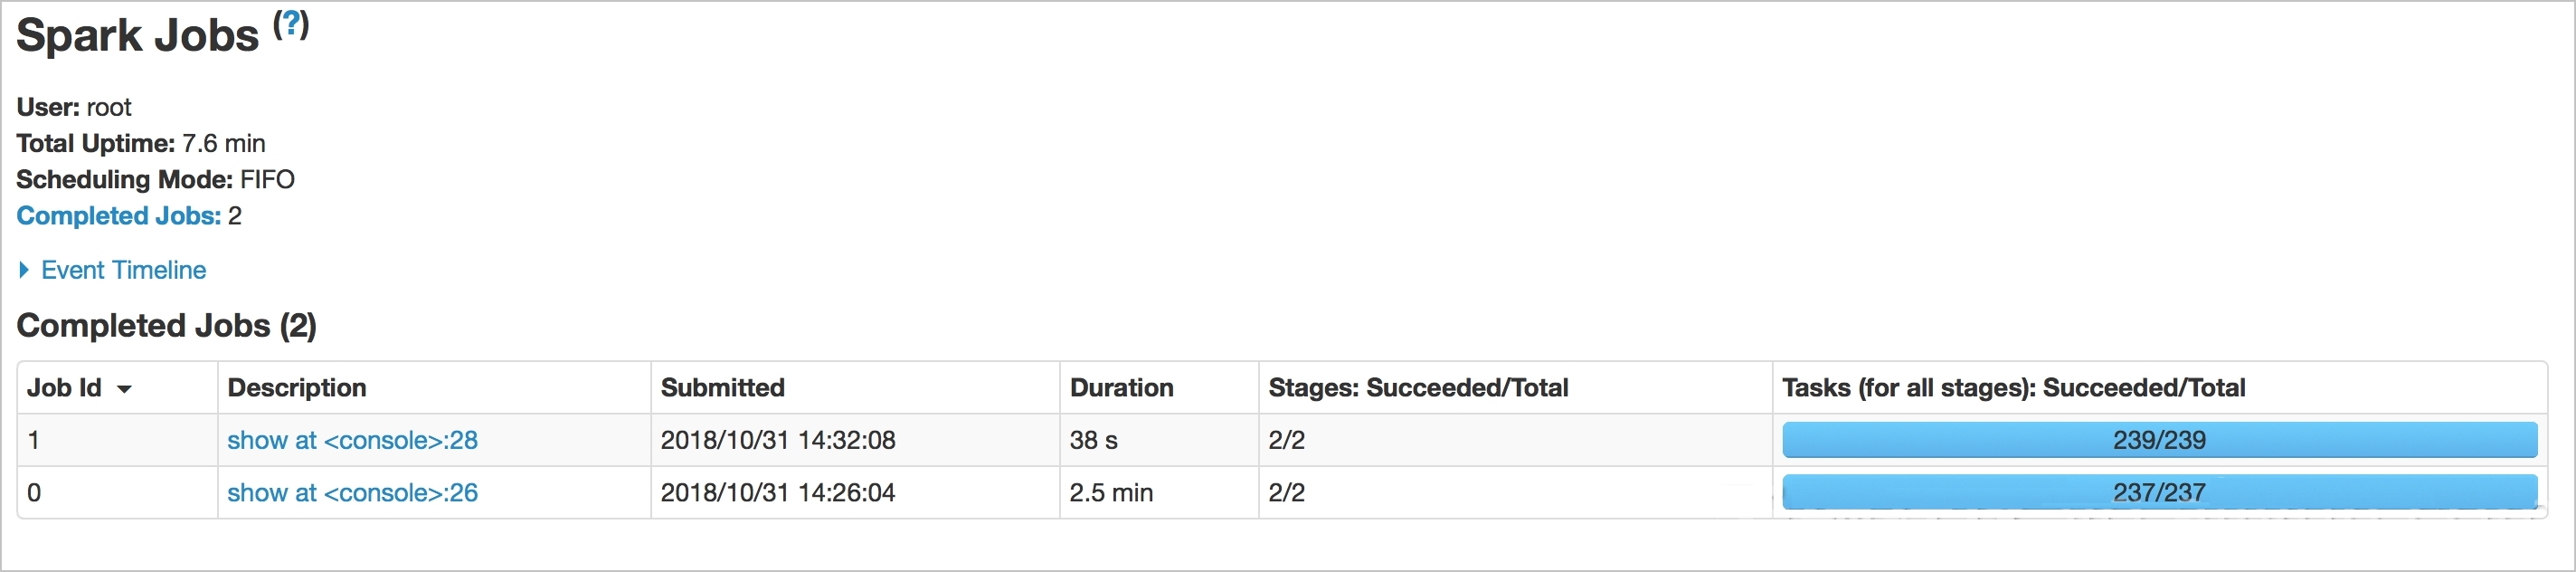Open job 'show at <console>:26'
This screenshot has width=2576, height=572.
352,492
